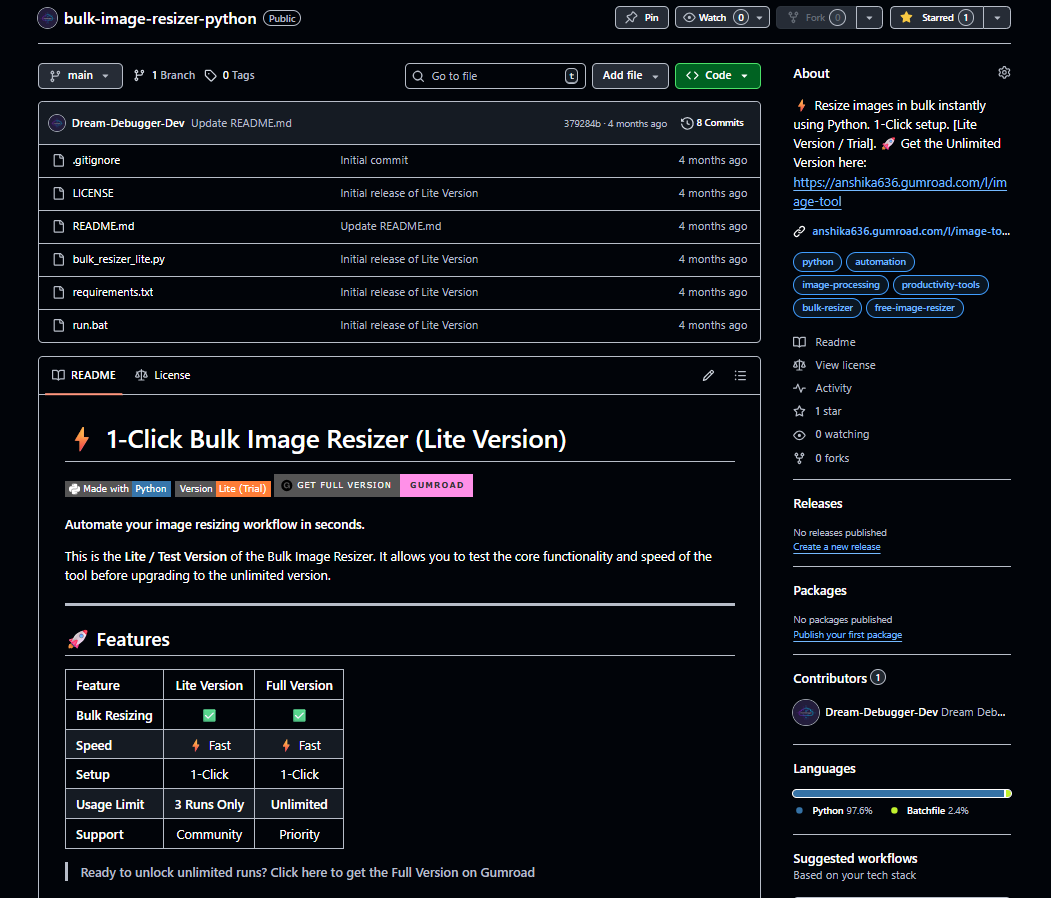Edit the README with the pencil icon

708,375
